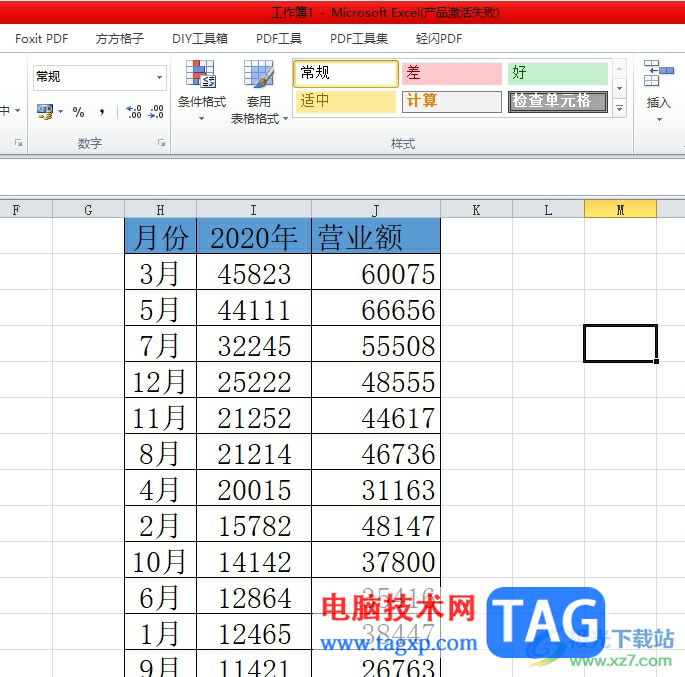Select cell containing 7月
This screenshot has height=677, width=685.
tap(160, 344)
